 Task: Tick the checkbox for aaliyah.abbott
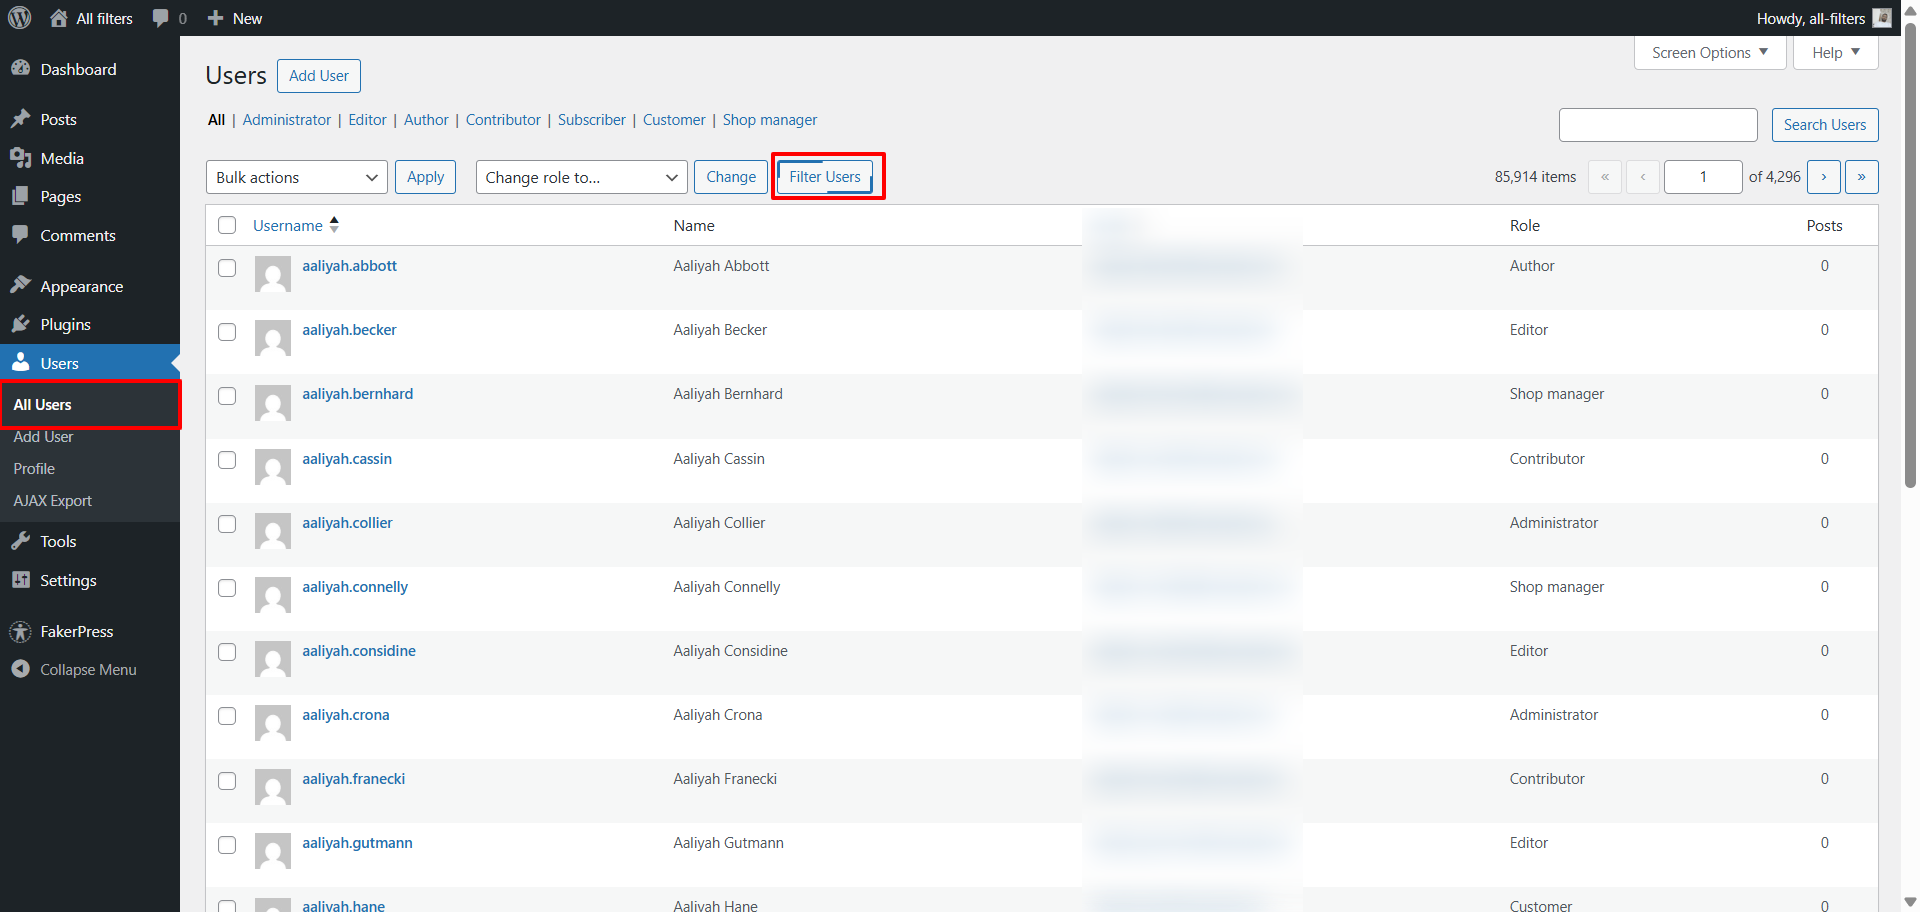click(227, 268)
